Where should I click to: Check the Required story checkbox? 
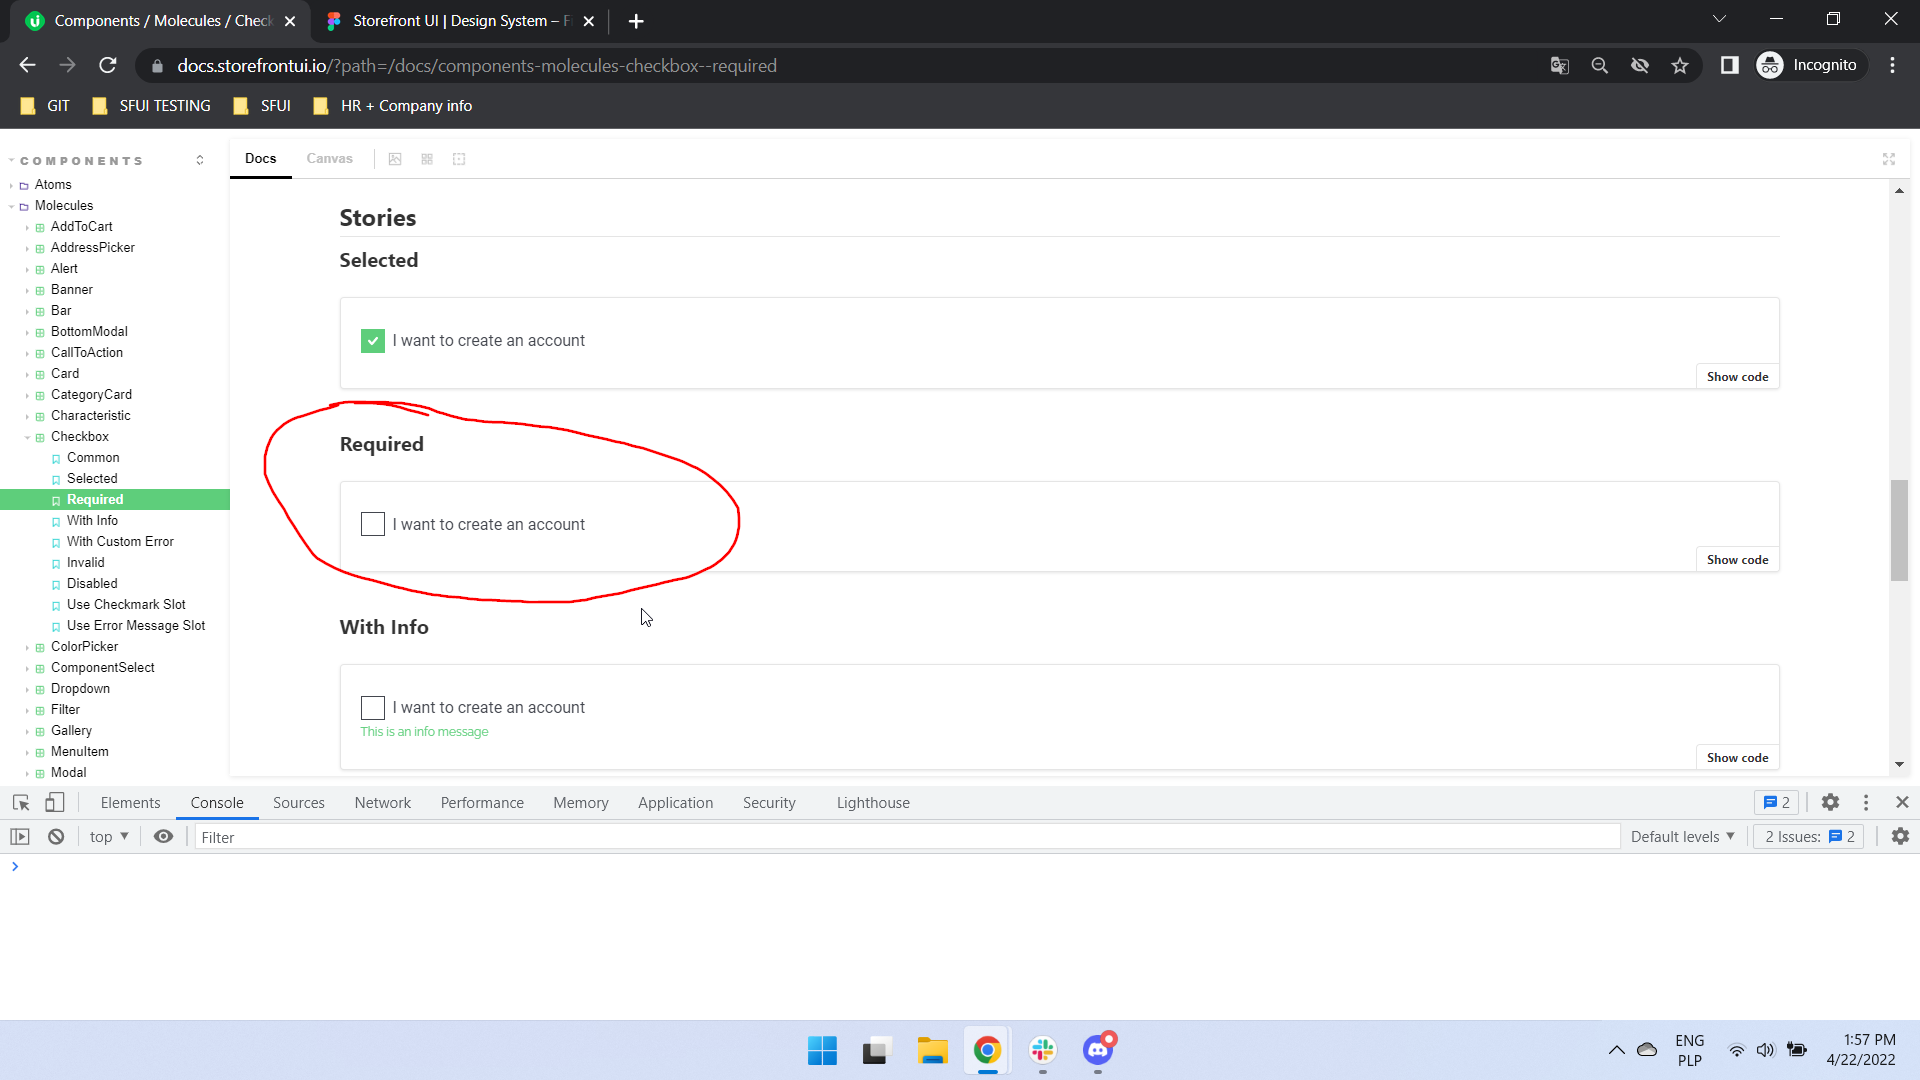pos(372,523)
